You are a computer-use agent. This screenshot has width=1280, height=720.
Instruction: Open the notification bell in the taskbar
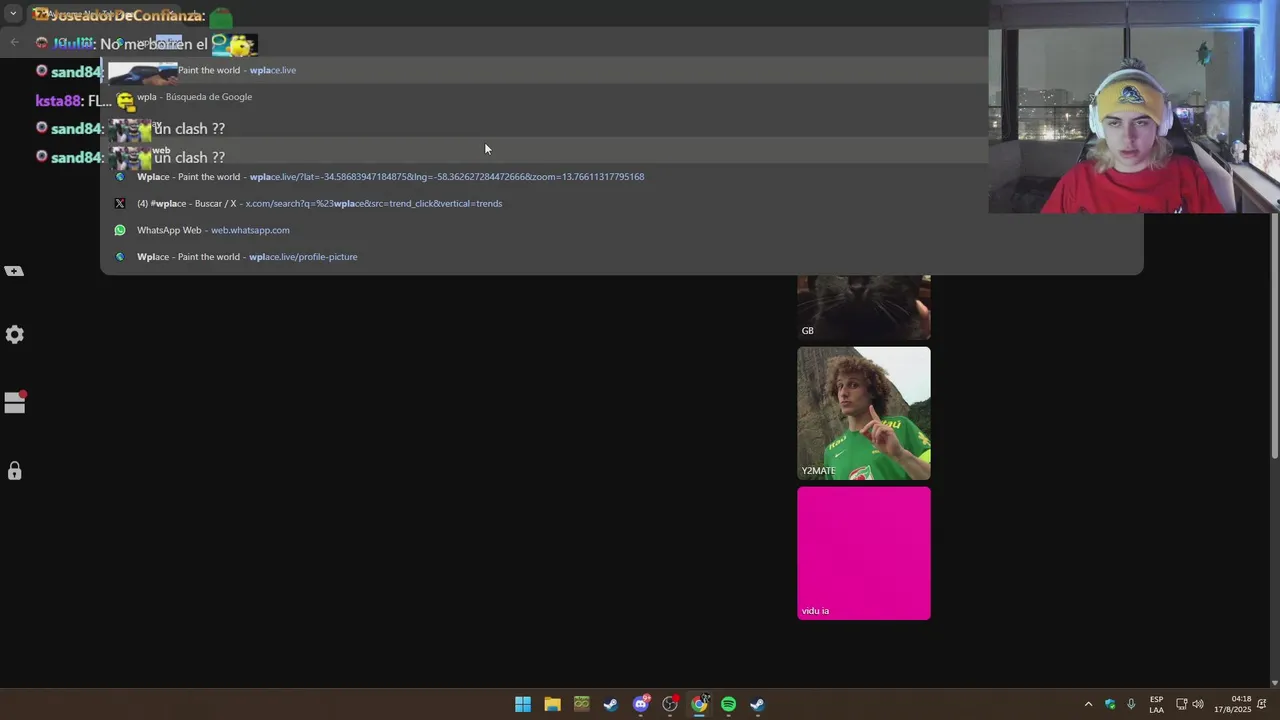[x=1262, y=704]
